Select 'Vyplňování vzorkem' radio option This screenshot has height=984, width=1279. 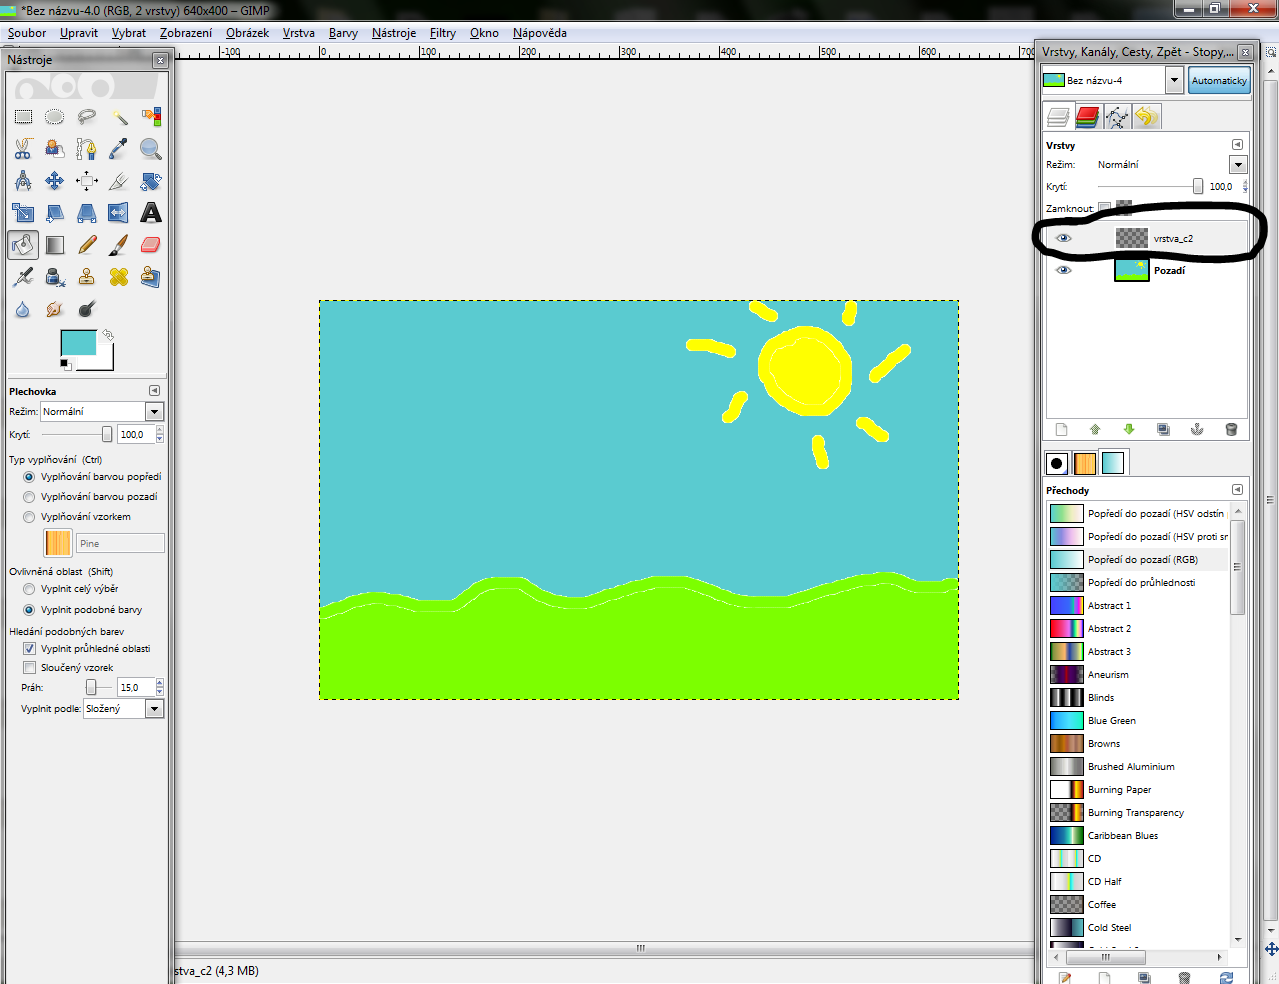pos(29,517)
